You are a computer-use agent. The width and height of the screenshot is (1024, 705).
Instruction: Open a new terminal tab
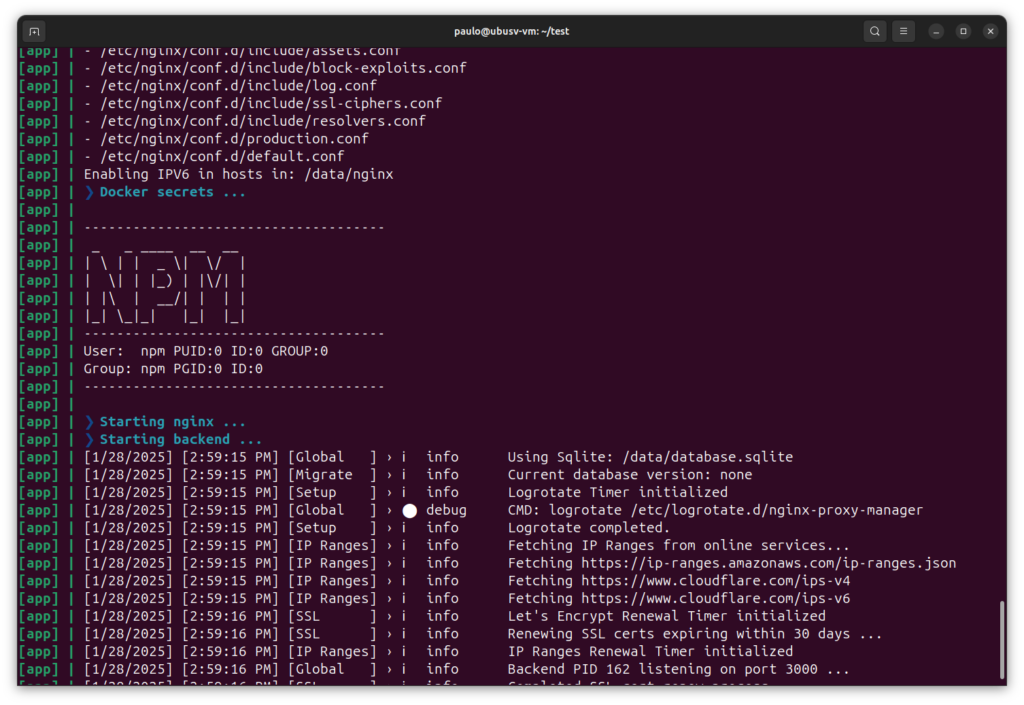tap(34, 31)
